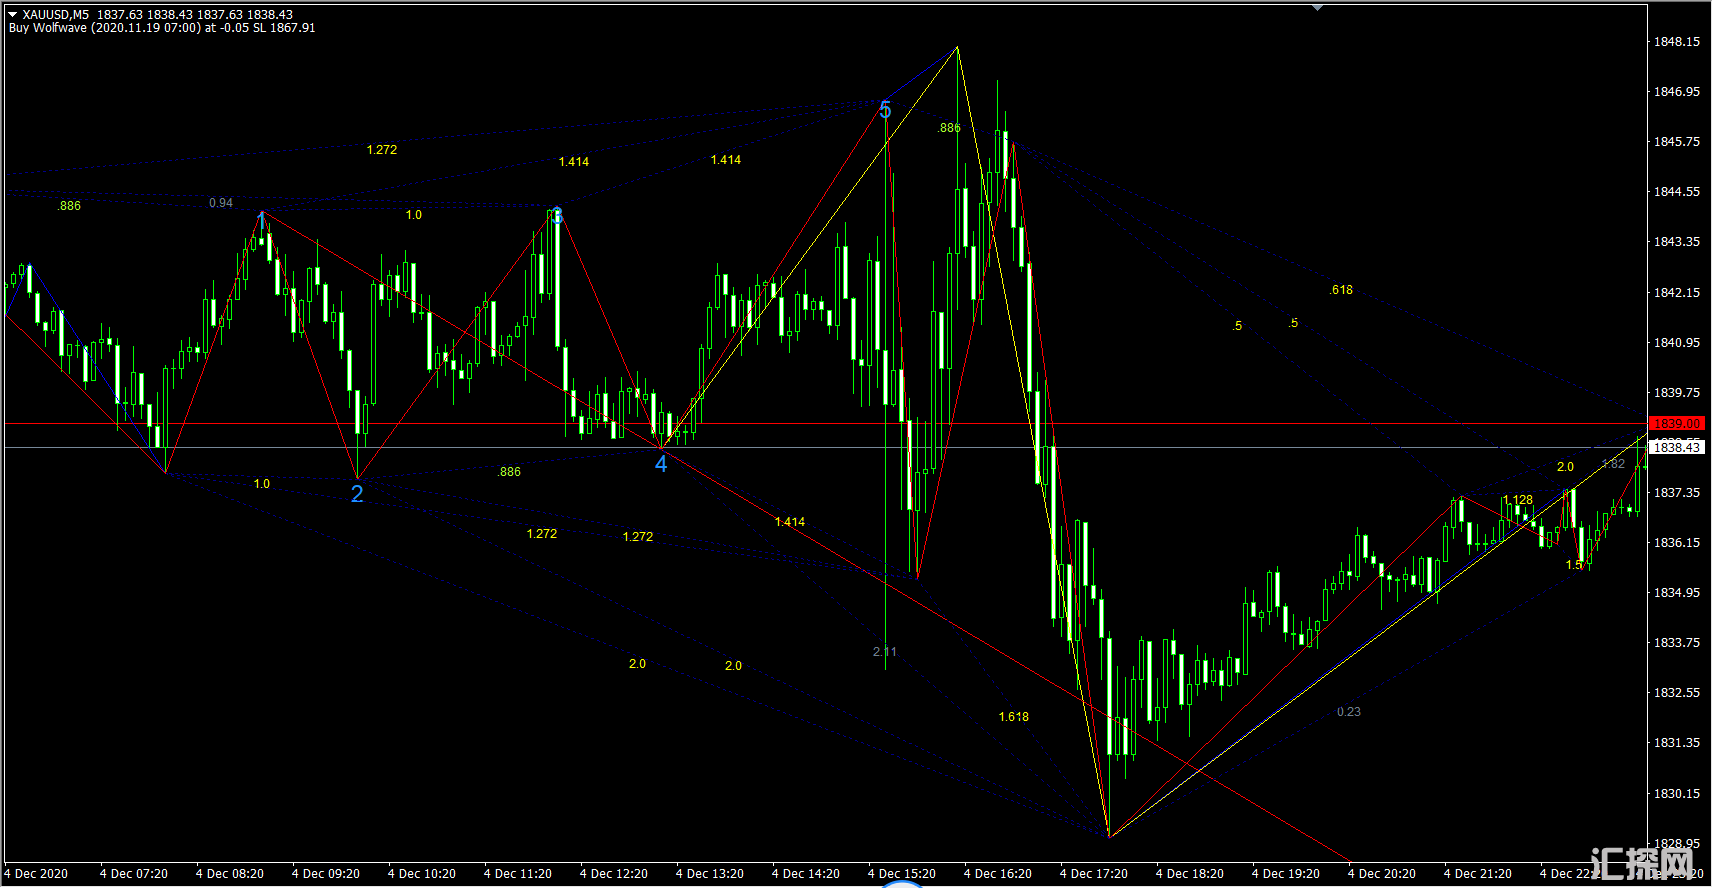
Task: Click the 1830.15 price scale label
Action: click(1676, 794)
